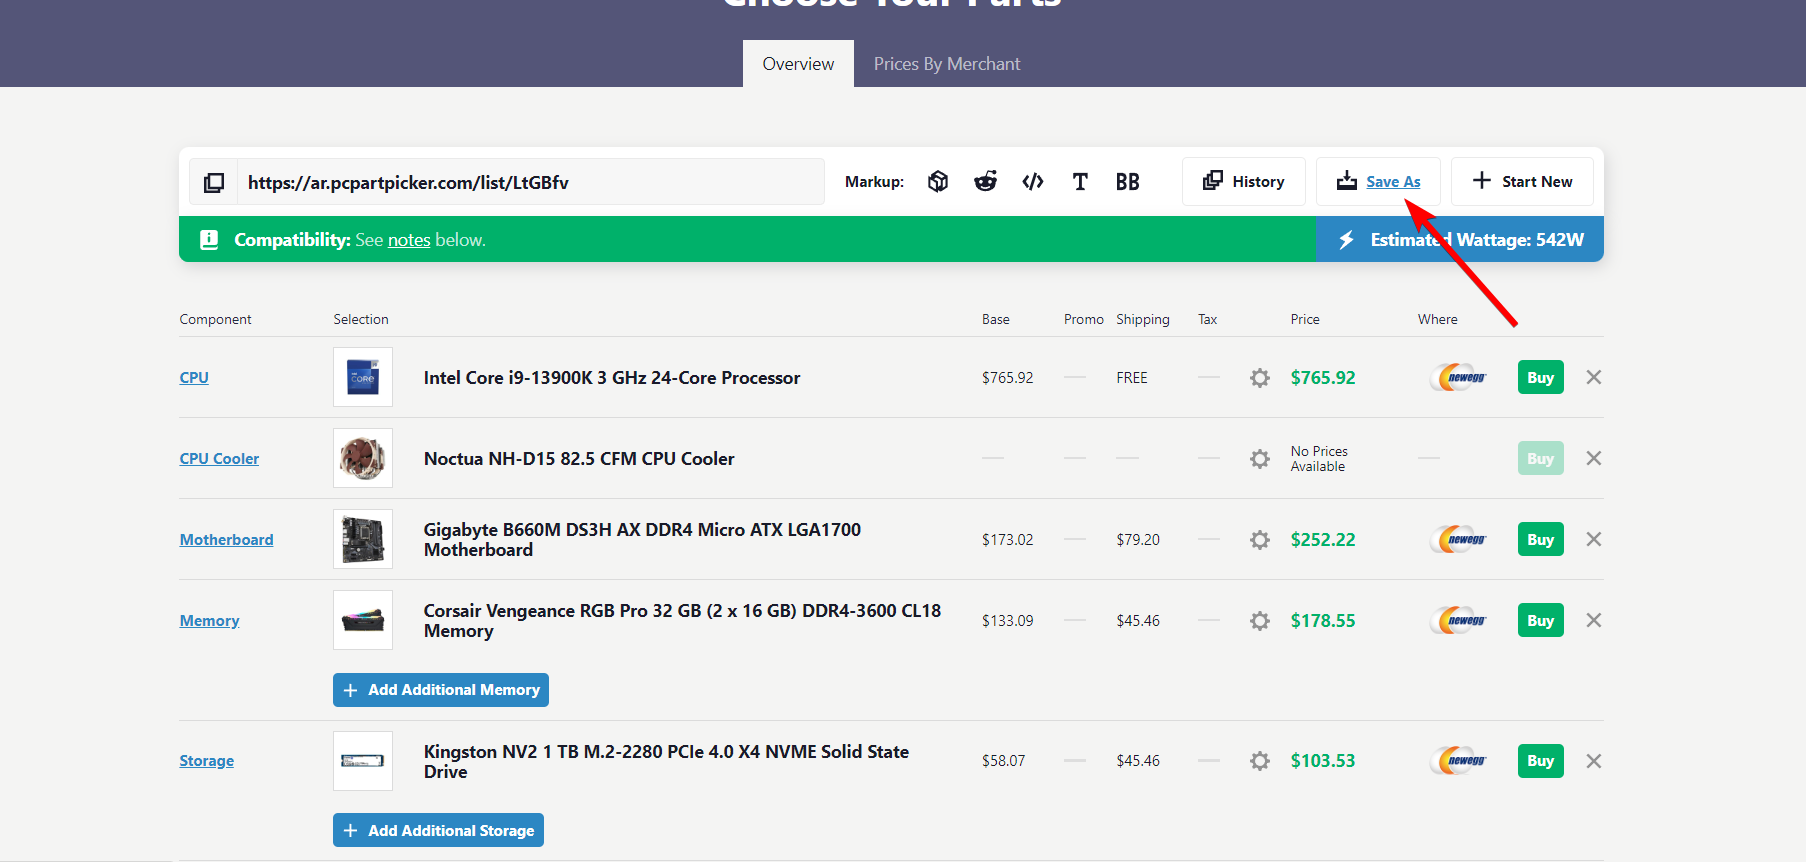Open the History button
The height and width of the screenshot is (862, 1806).
(x=1244, y=182)
